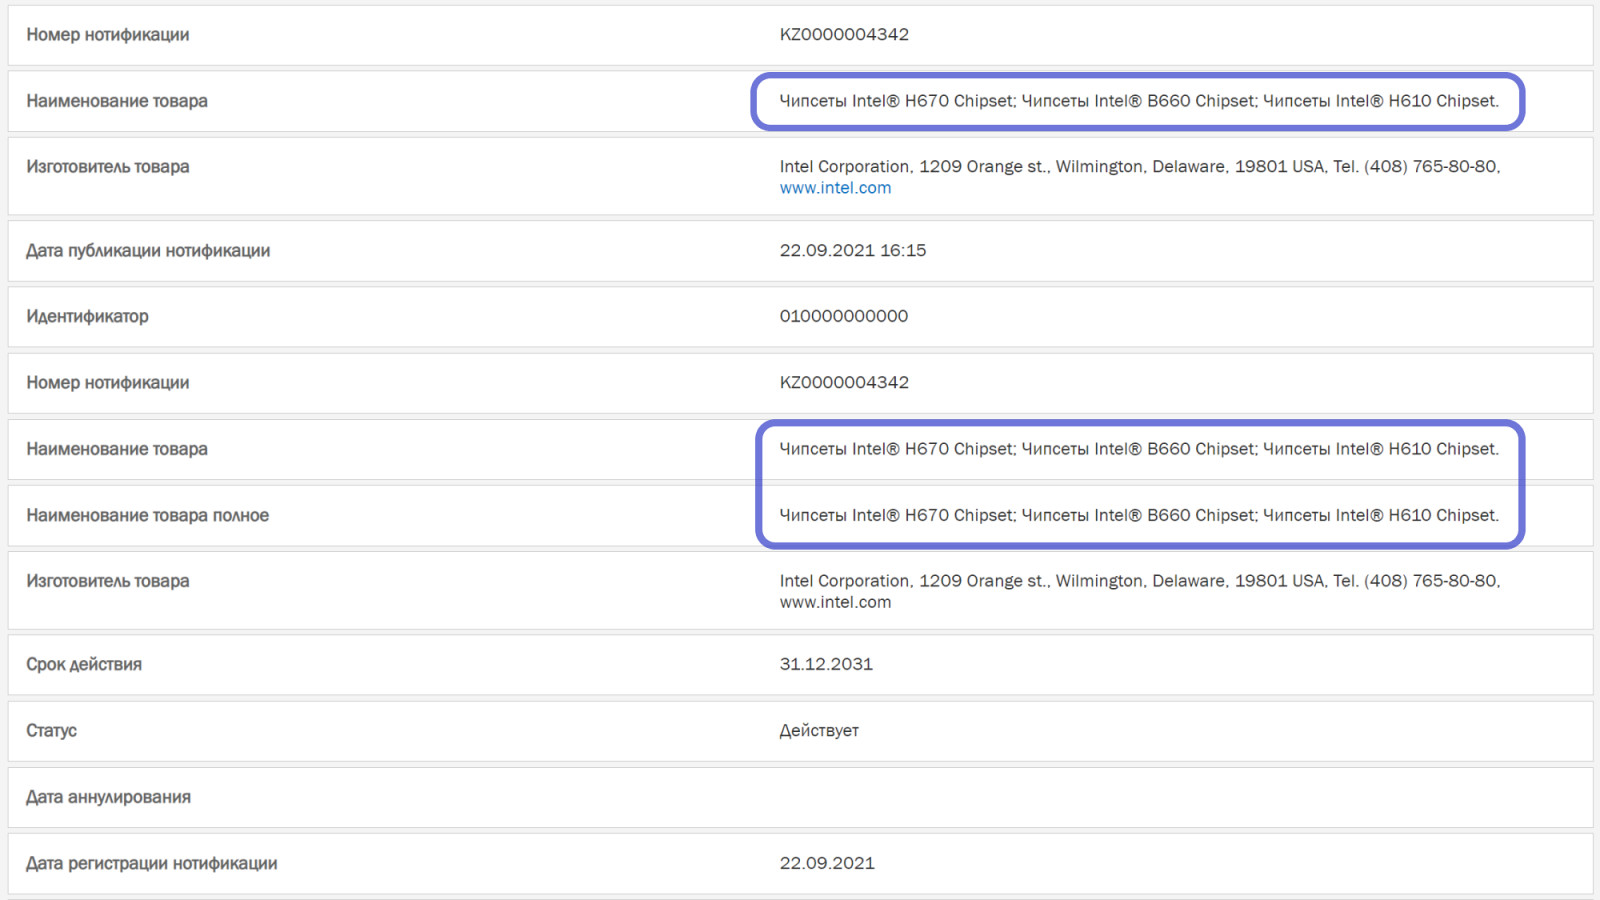Click the 'Дата публикации нотификации' label
The image size is (1600, 900).
pos(148,251)
